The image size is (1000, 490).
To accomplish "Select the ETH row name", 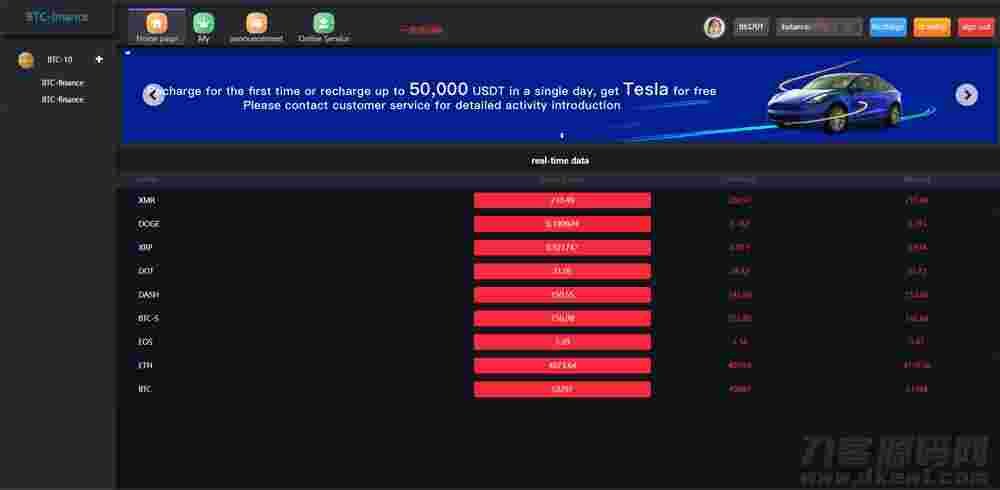I will pyautogui.click(x=145, y=366).
